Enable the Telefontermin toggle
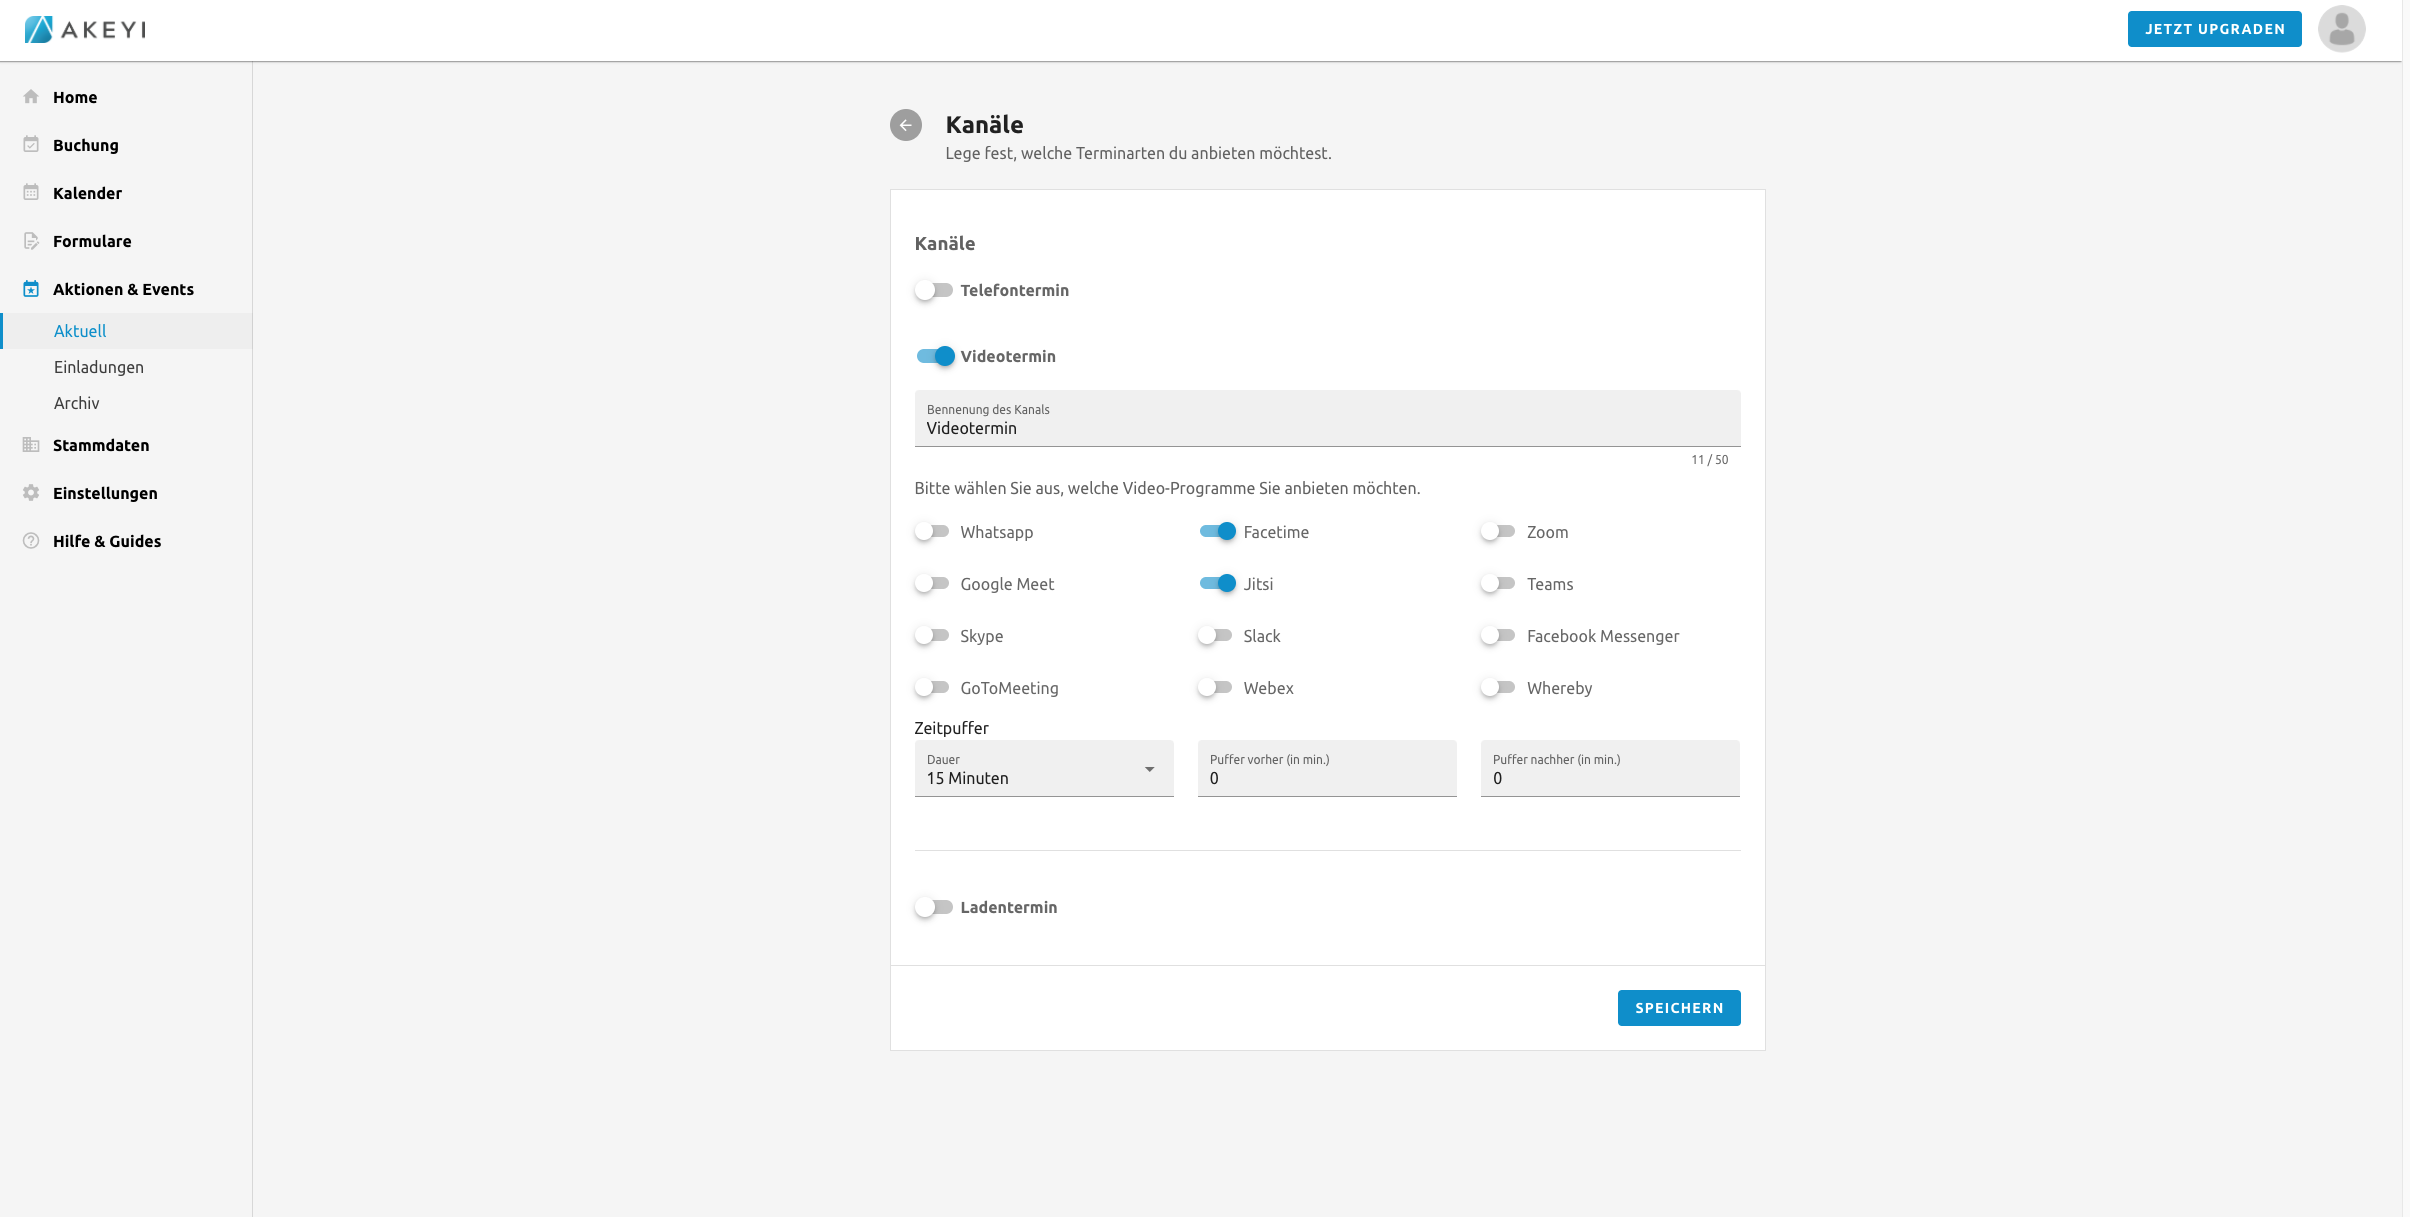2410x1217 pixels. point(933,290)
